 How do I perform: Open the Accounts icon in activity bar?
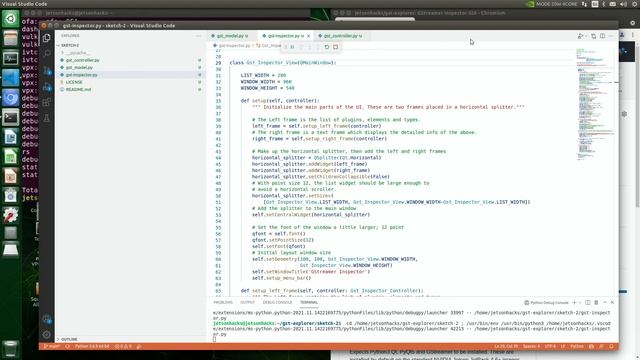[47, 319]
